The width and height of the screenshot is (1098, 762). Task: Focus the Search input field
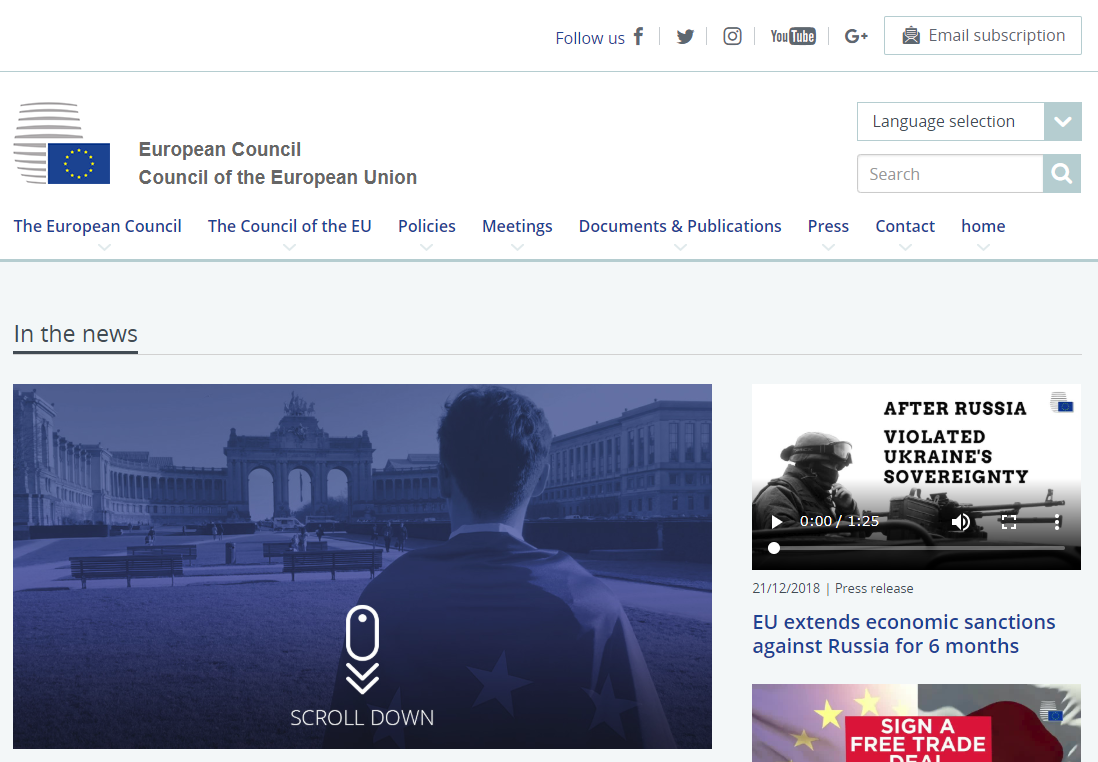(x=950, y=174)
